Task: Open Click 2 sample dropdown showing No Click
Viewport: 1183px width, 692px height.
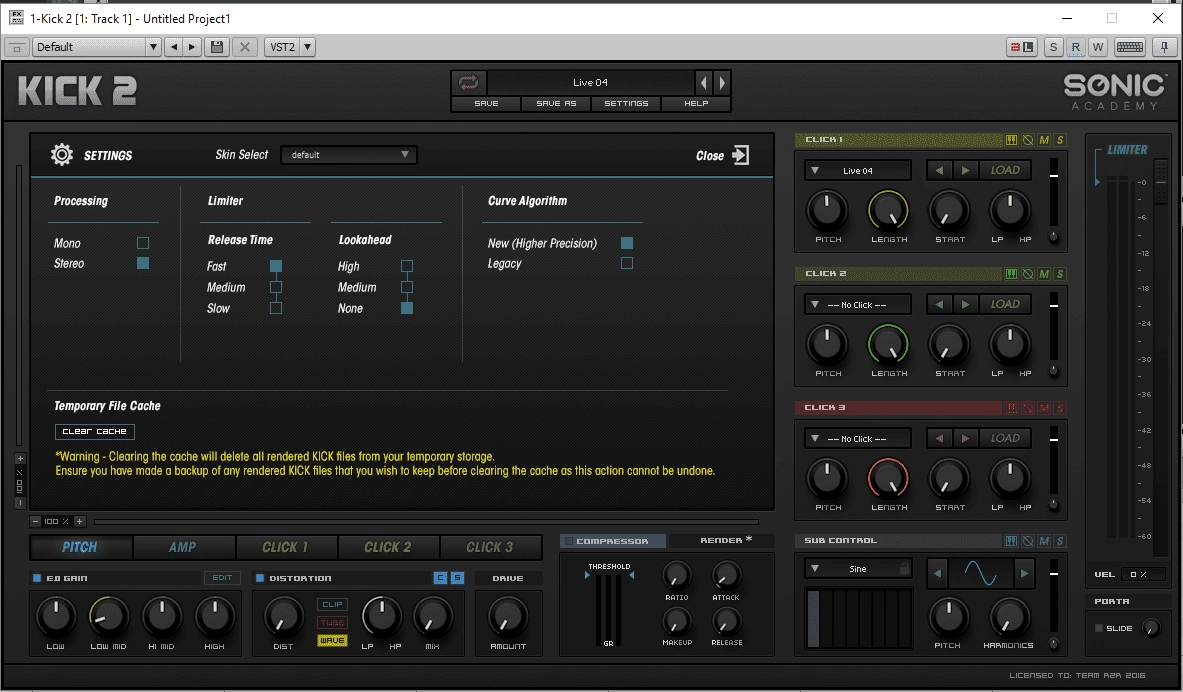Action: [858, 305]
